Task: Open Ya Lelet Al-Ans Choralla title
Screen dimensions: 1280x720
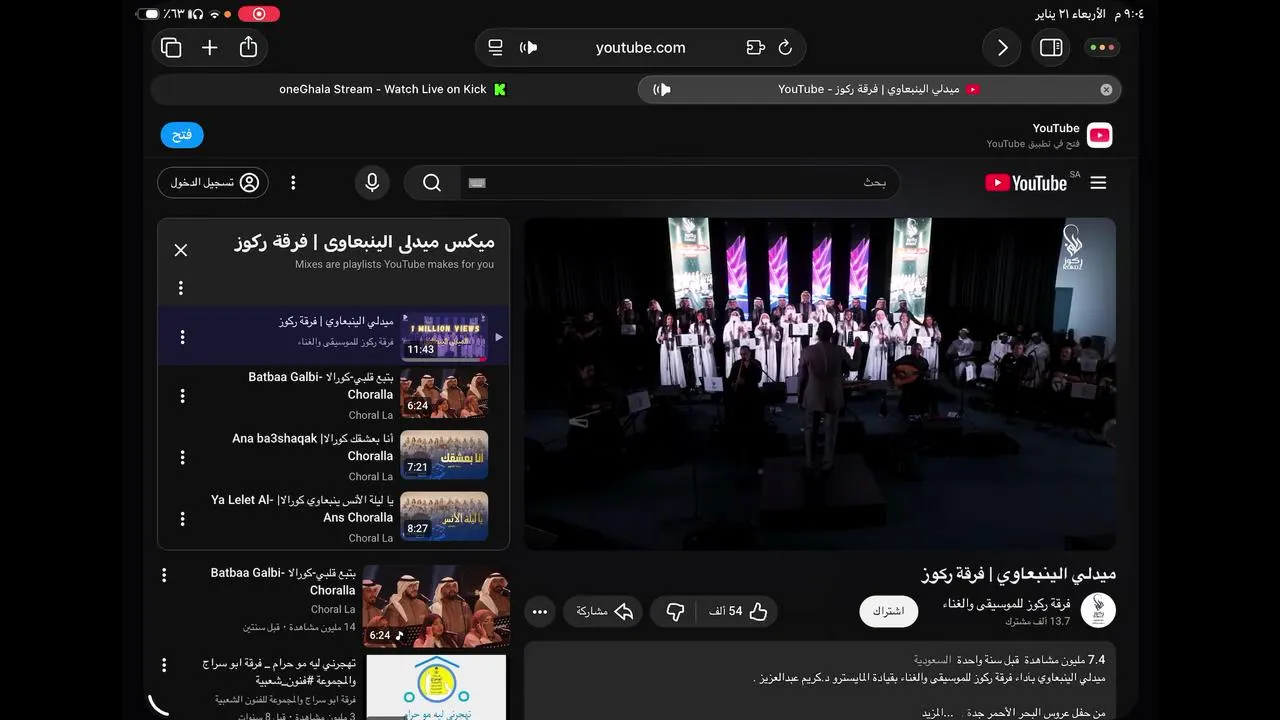Action: click(302, 508)
